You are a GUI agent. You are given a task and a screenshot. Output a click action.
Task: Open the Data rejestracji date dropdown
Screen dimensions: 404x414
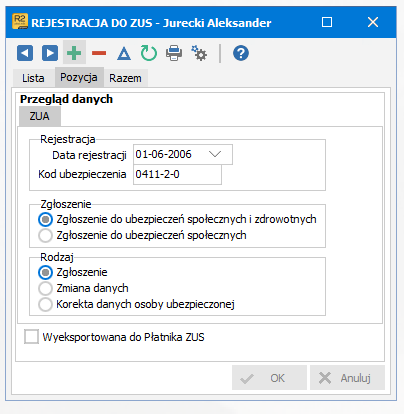(215, 154)
